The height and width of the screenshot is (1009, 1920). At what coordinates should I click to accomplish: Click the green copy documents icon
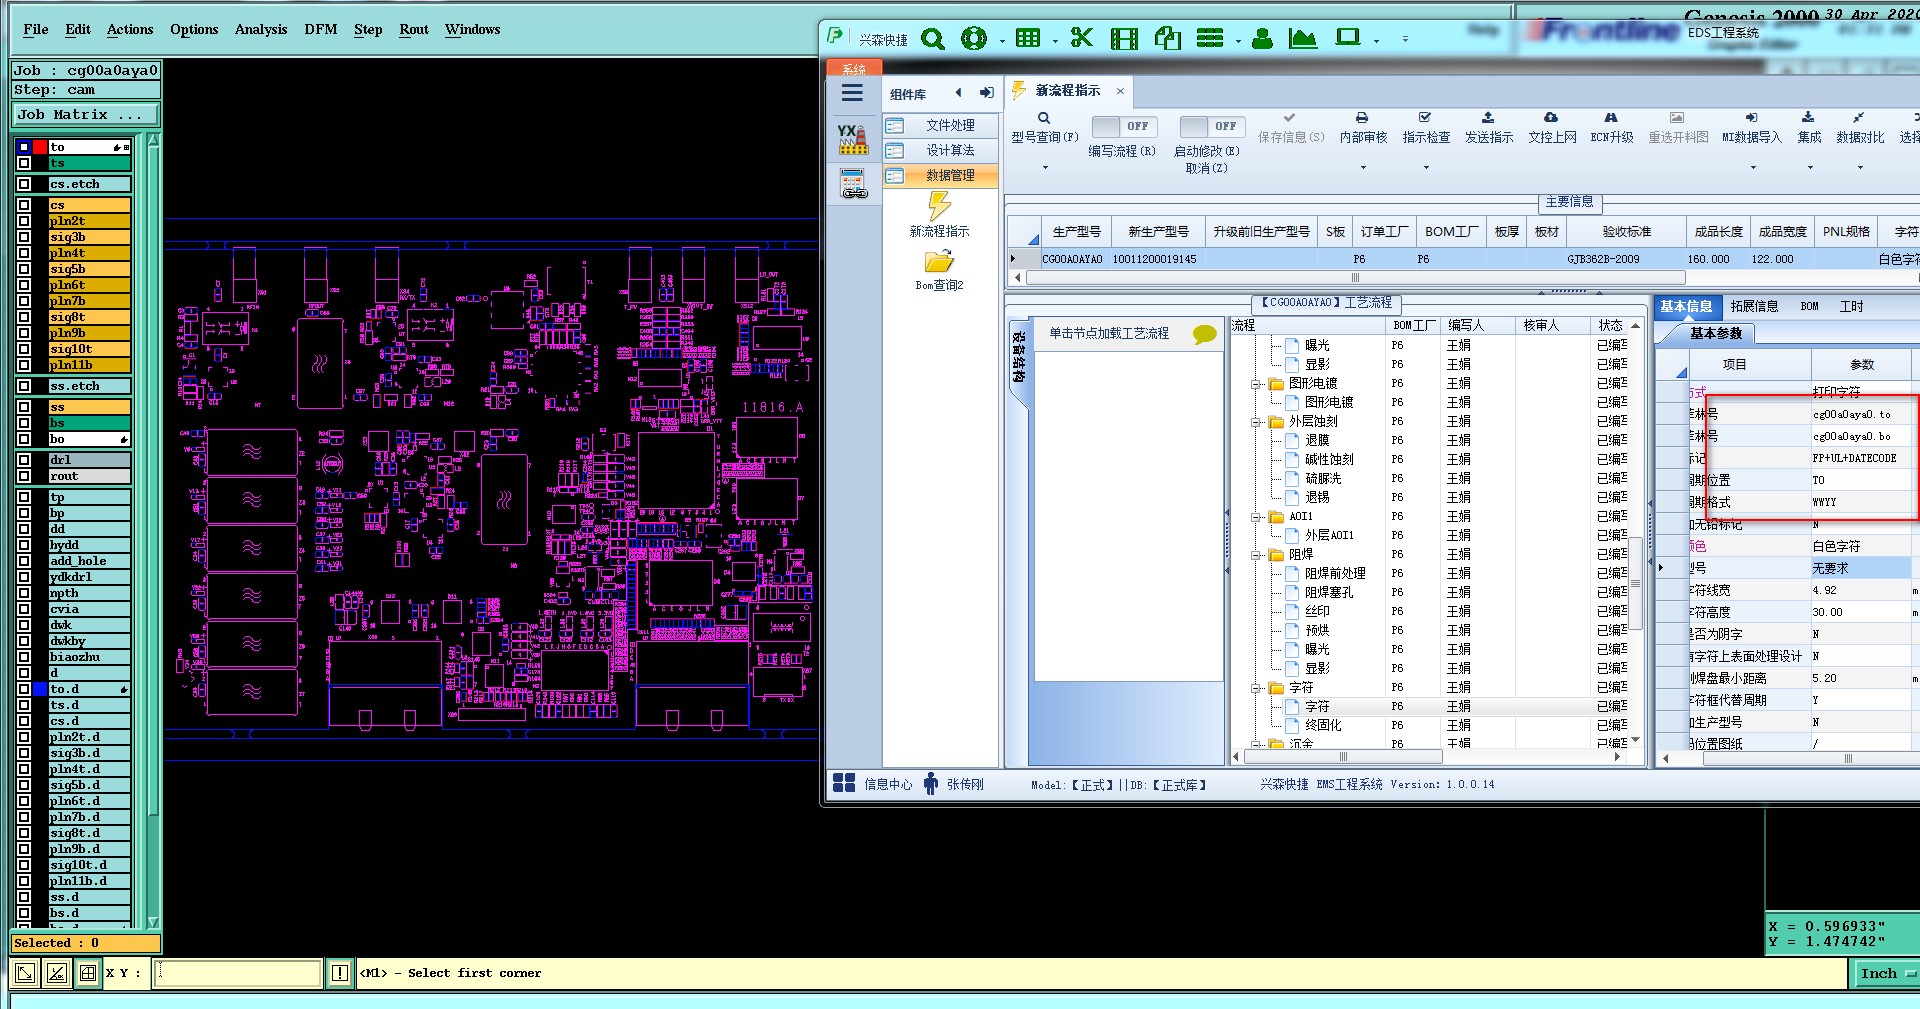point(1167,39)
